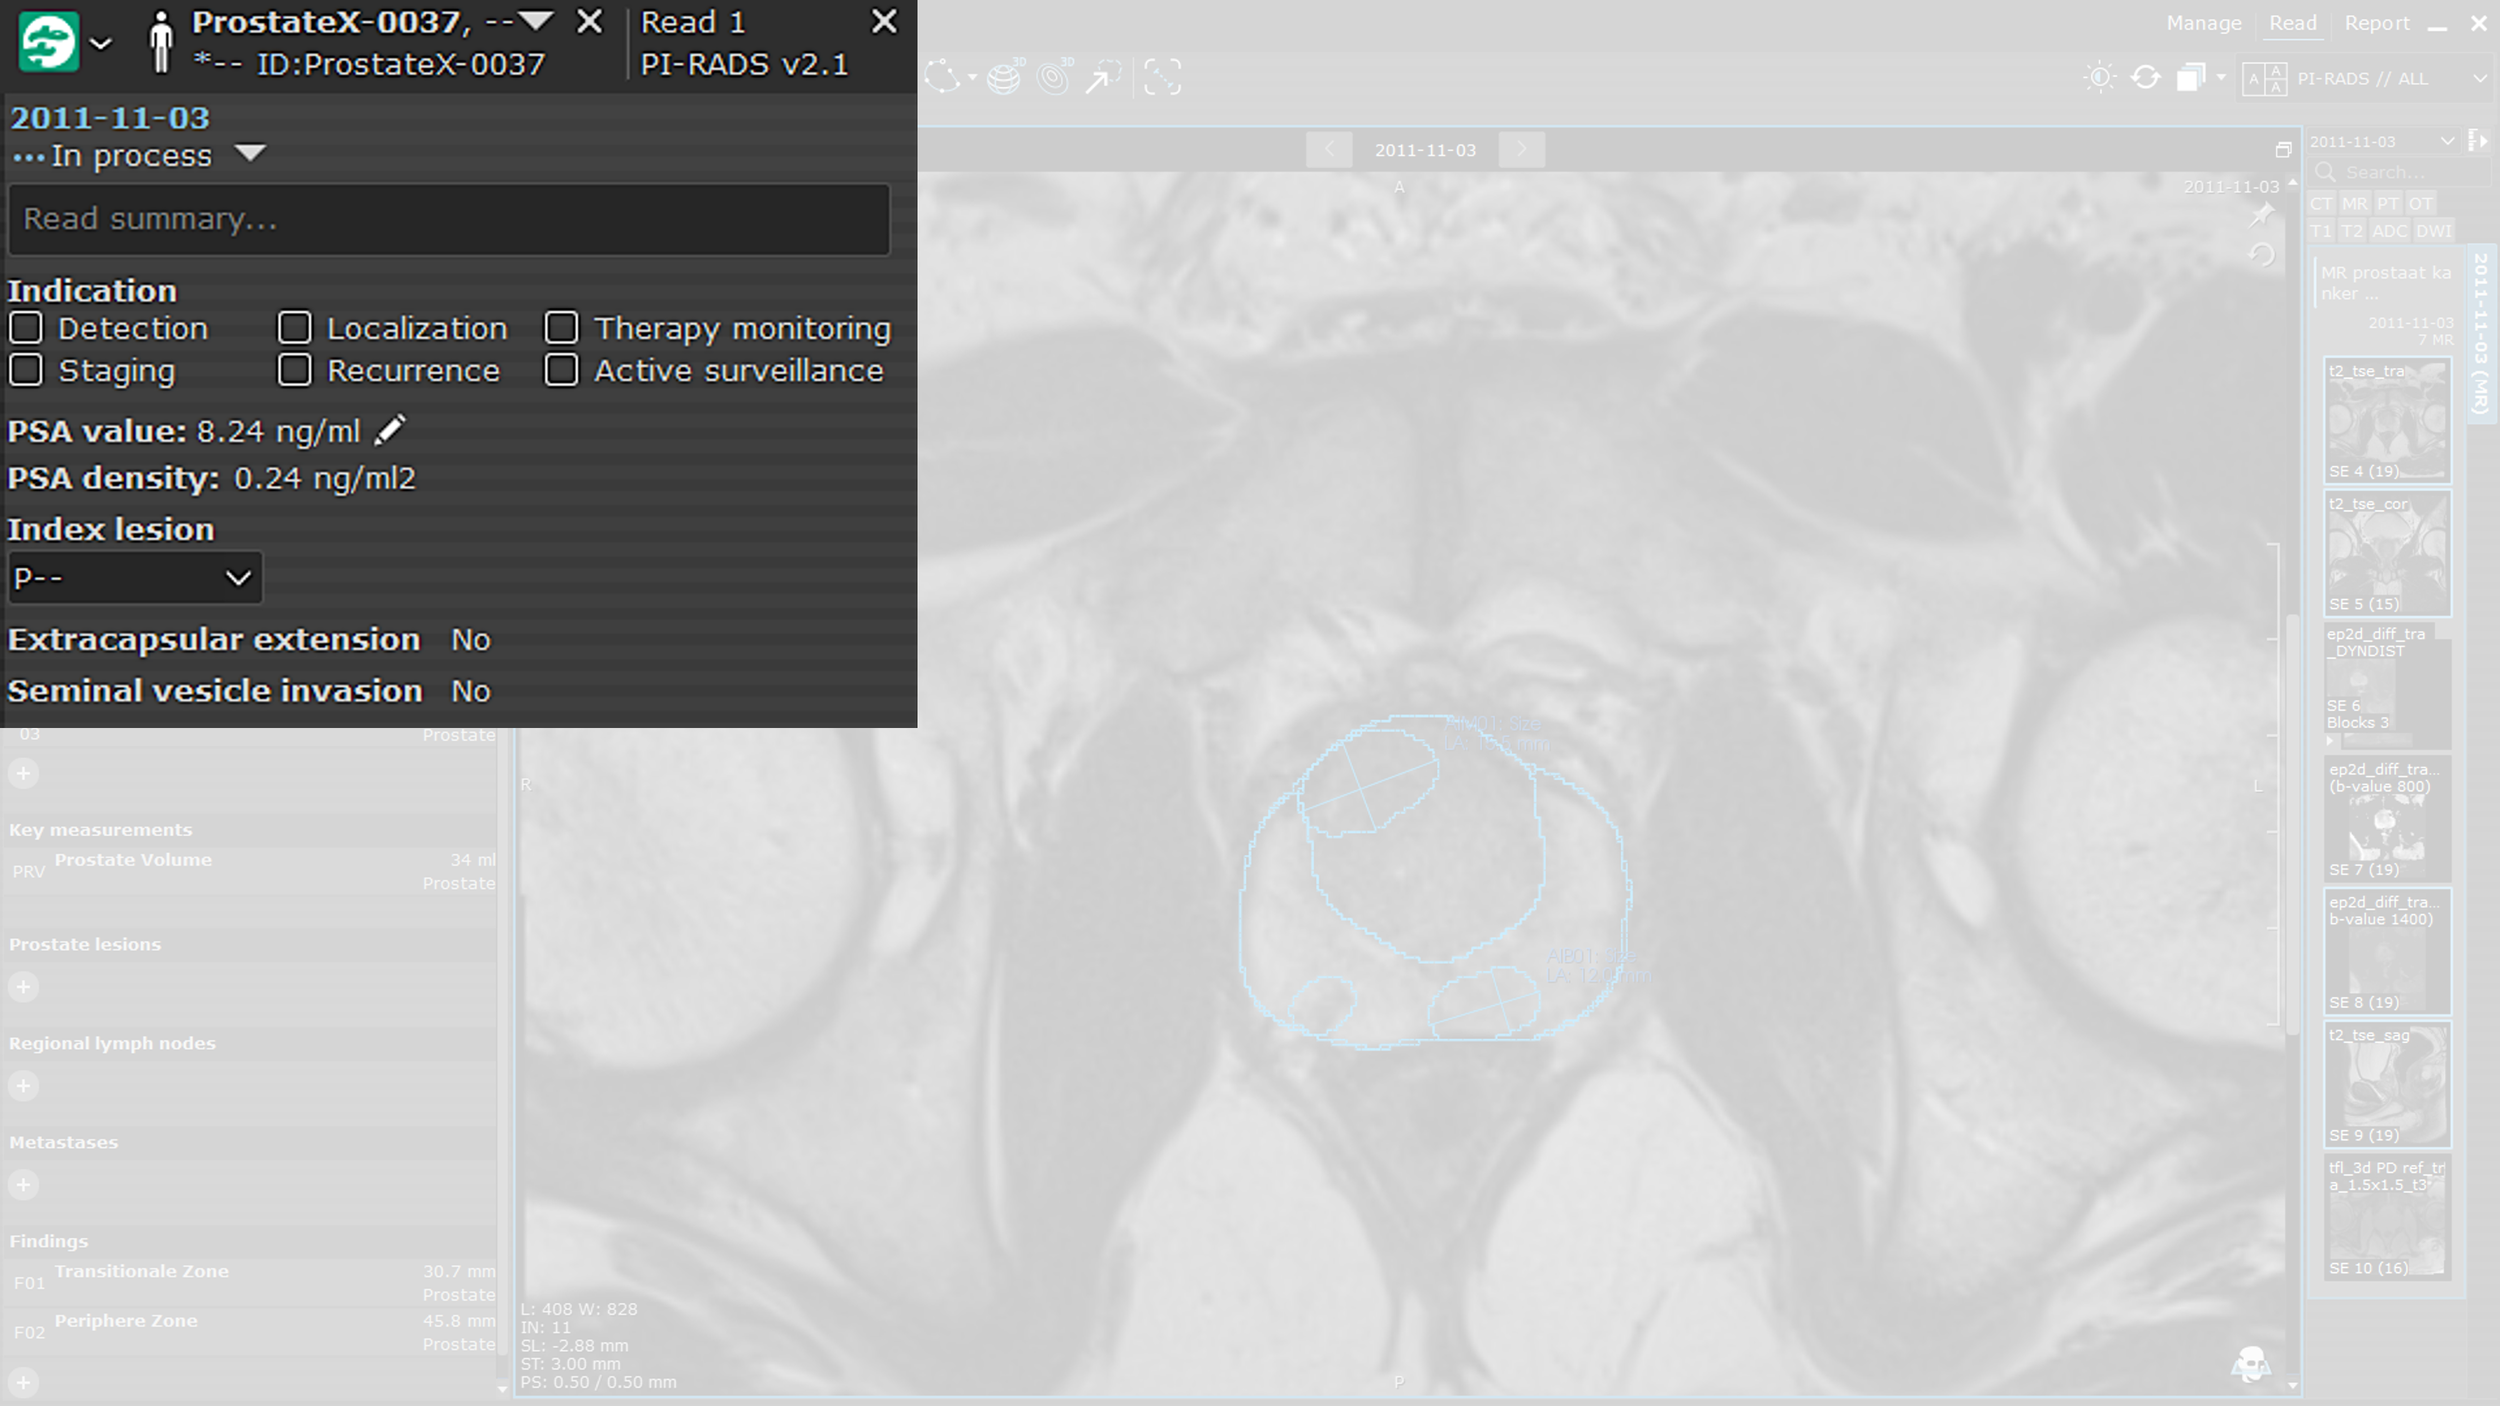The width and height of the screenshot is (2500, 1406).
Task: Pin the viewer with pushpin icon
Action: click(x=2262, y=214)
